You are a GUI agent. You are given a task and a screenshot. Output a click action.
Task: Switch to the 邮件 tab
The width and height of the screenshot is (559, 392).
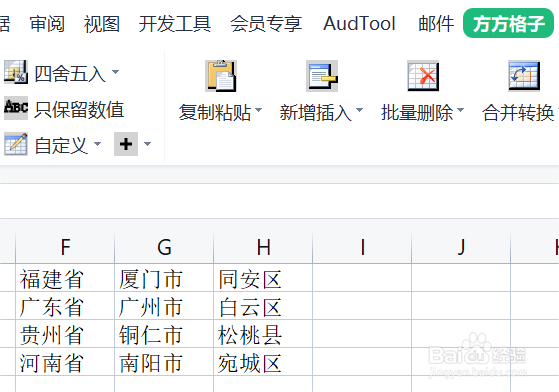pos(436,24)
